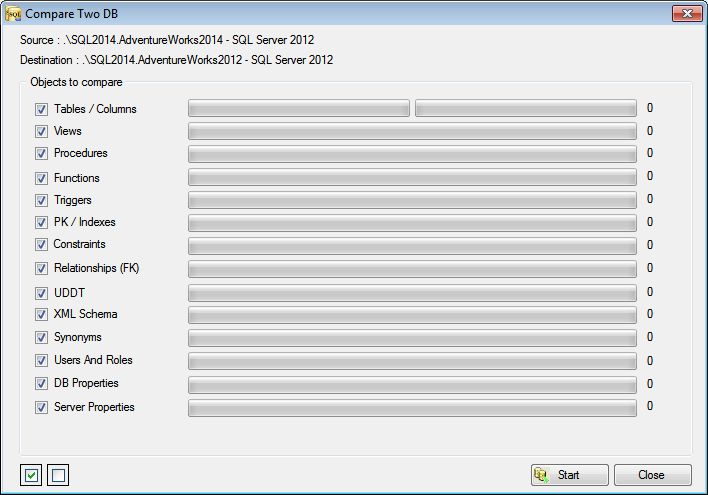Click the Constraints progress bar

(x=412, y=246)
